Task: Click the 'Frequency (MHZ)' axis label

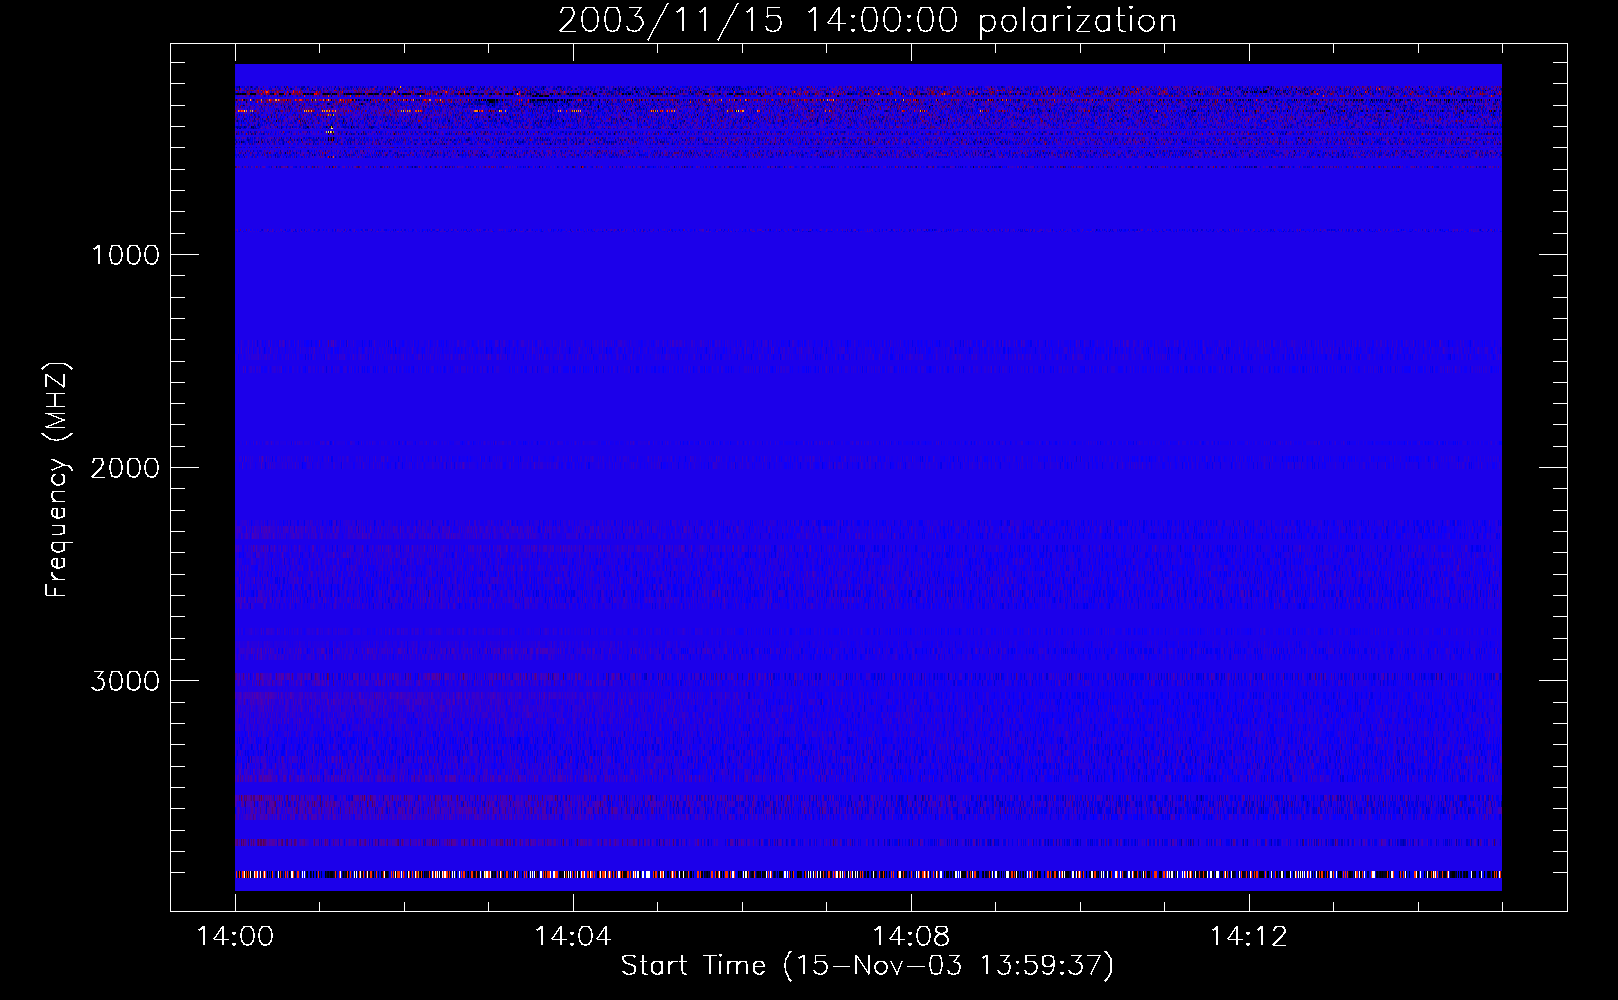Action: [56, 480]
